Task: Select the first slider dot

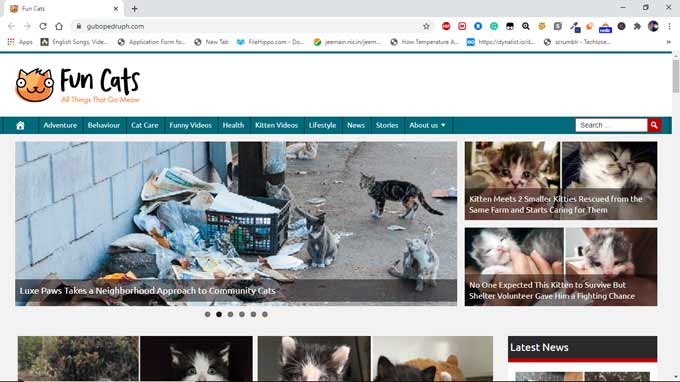Action: click(x=207, y=314)
